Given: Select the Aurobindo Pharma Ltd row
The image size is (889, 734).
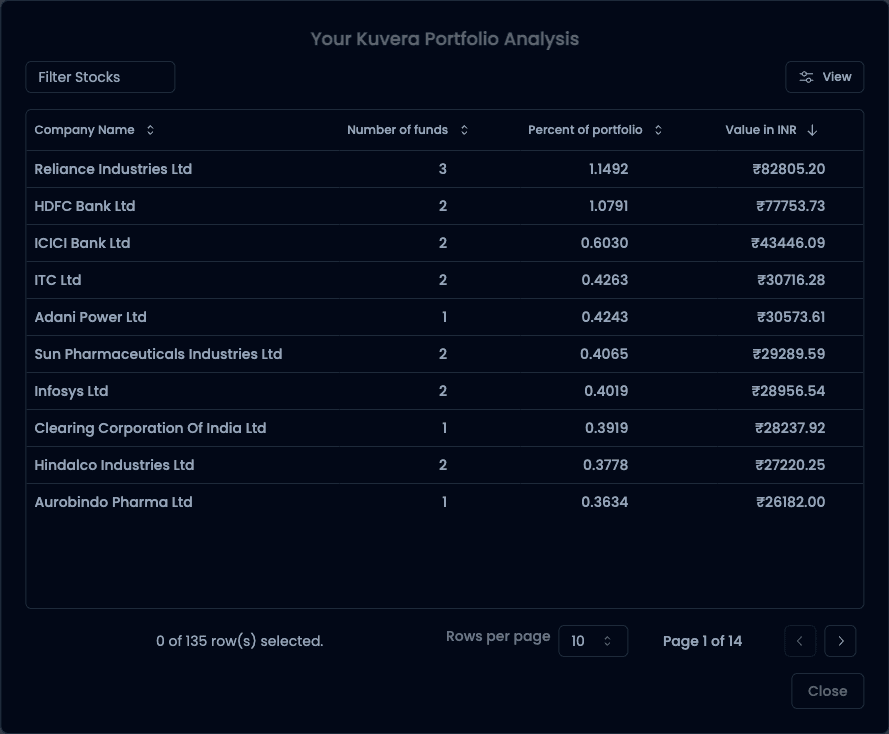Looking at the screenshot, I should pos(113,502).
